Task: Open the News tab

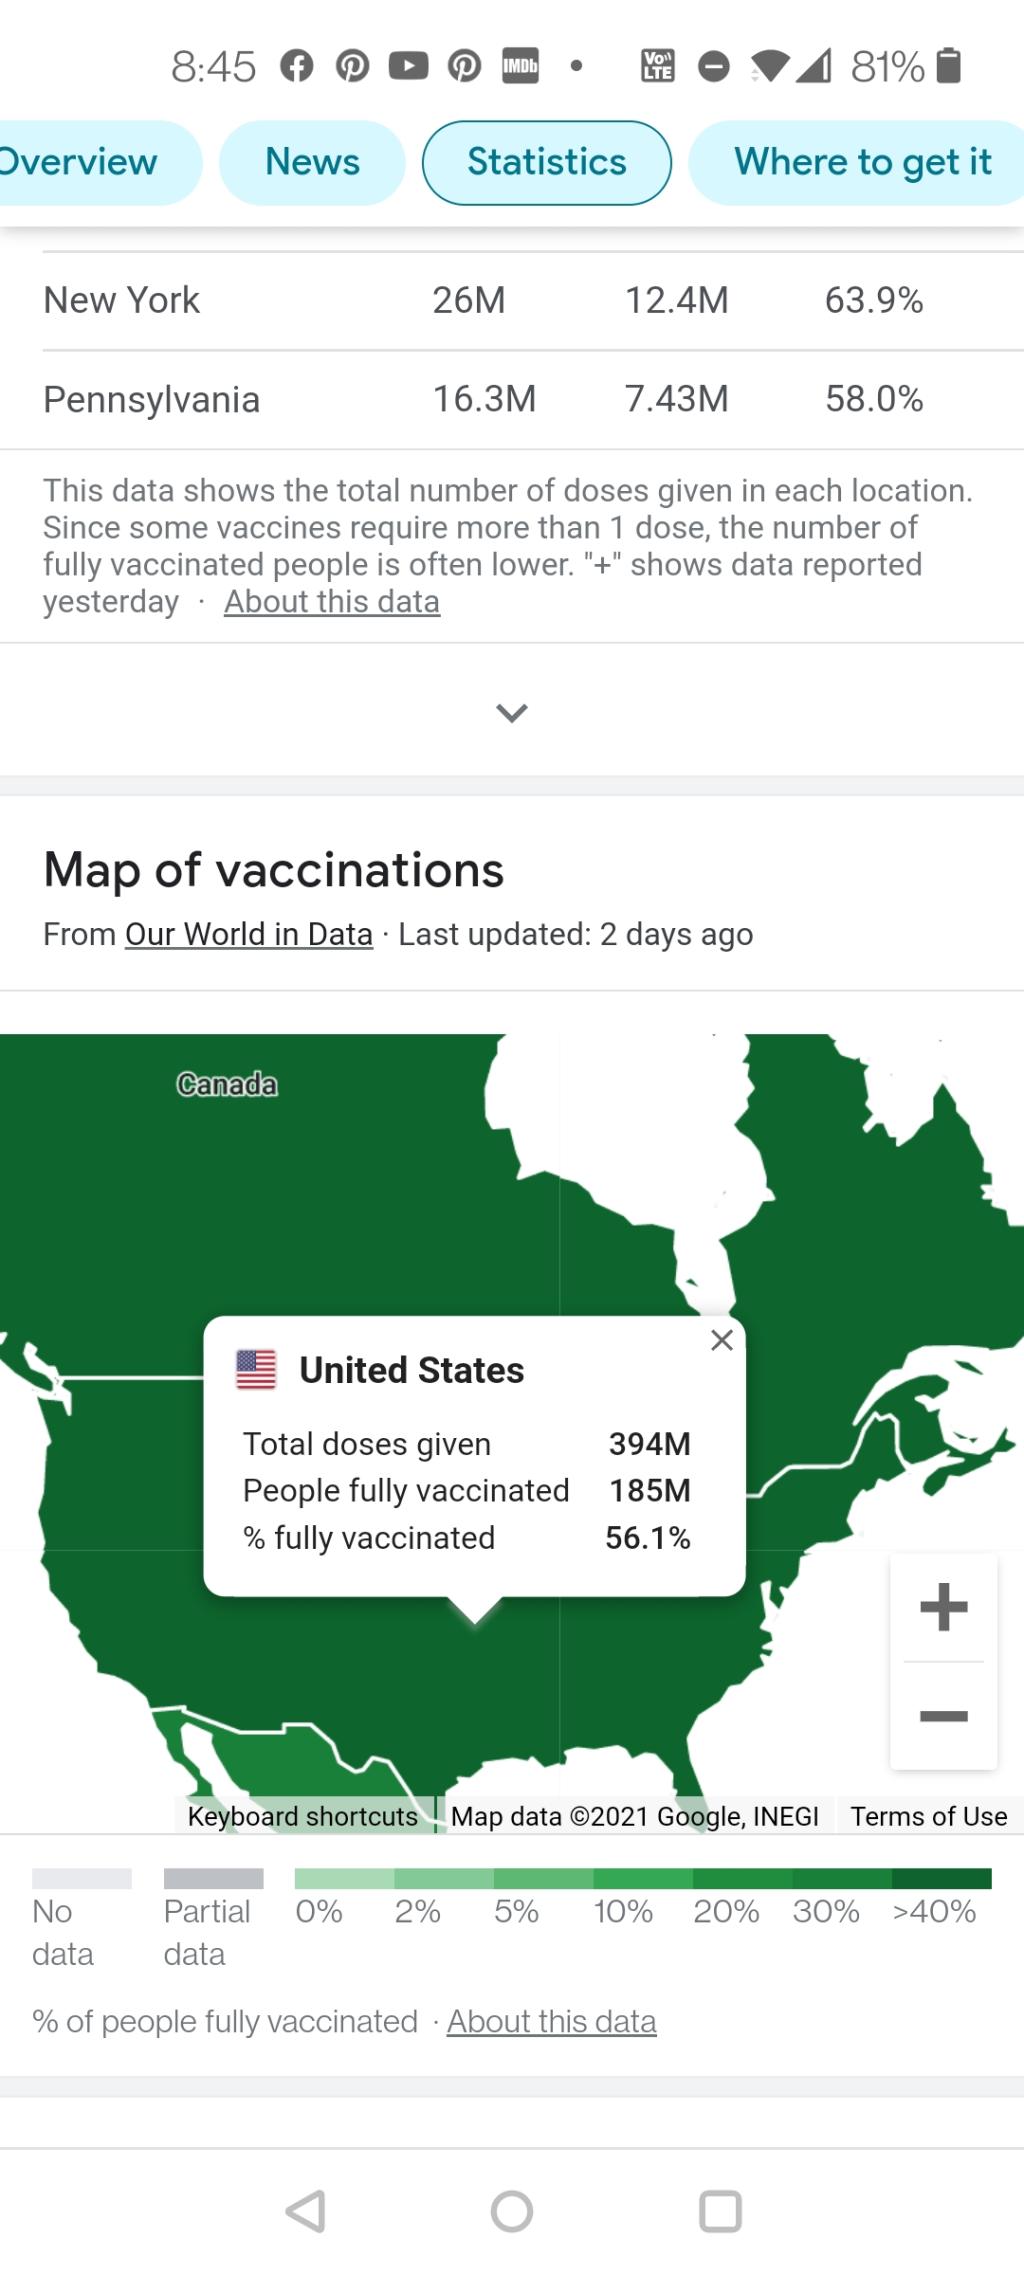Action: point(312,162)
